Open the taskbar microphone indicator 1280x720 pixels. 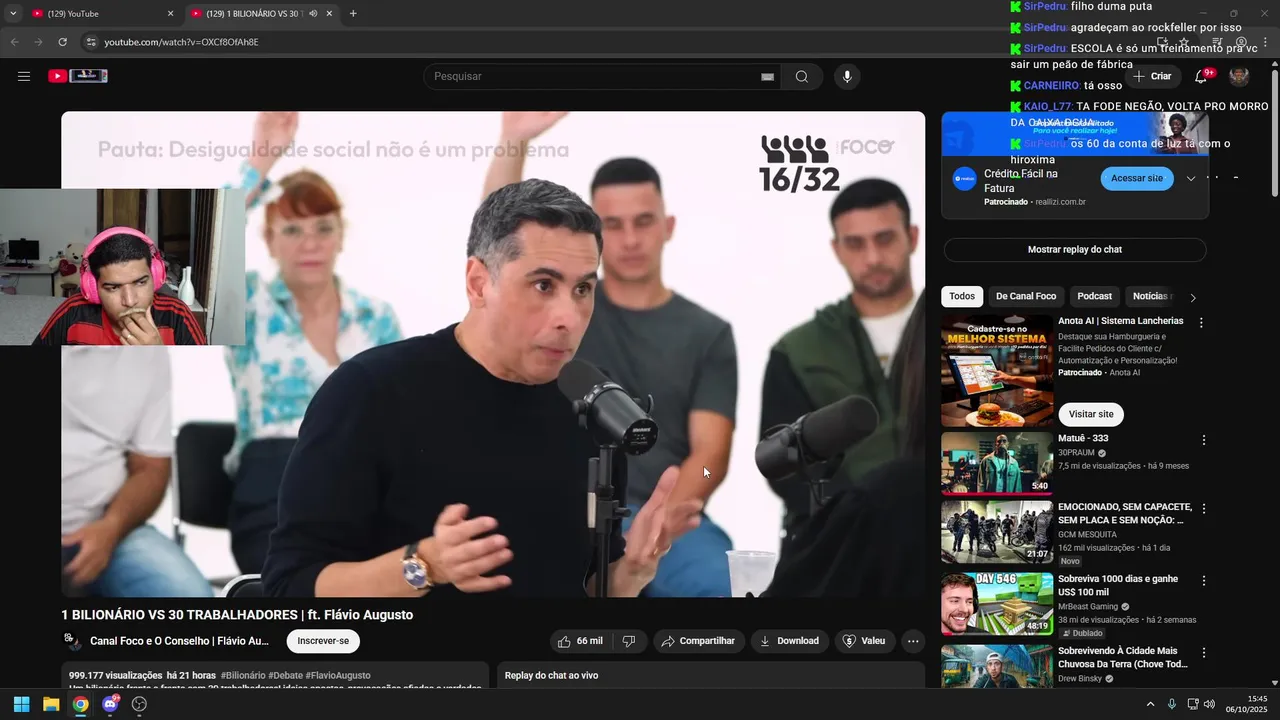point(1172,704)
